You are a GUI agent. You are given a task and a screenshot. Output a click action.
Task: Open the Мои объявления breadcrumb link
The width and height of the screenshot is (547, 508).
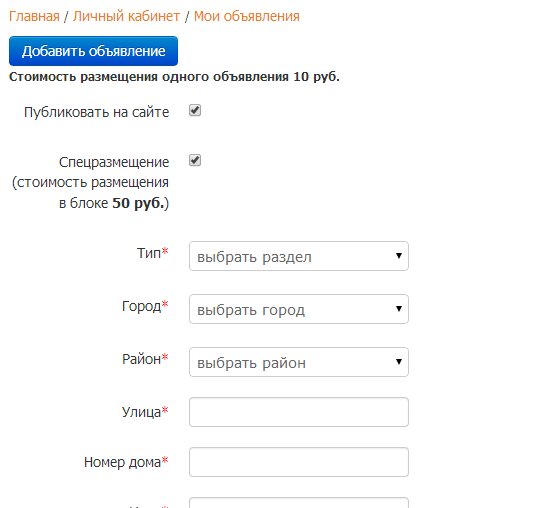(x=247, y=16)
